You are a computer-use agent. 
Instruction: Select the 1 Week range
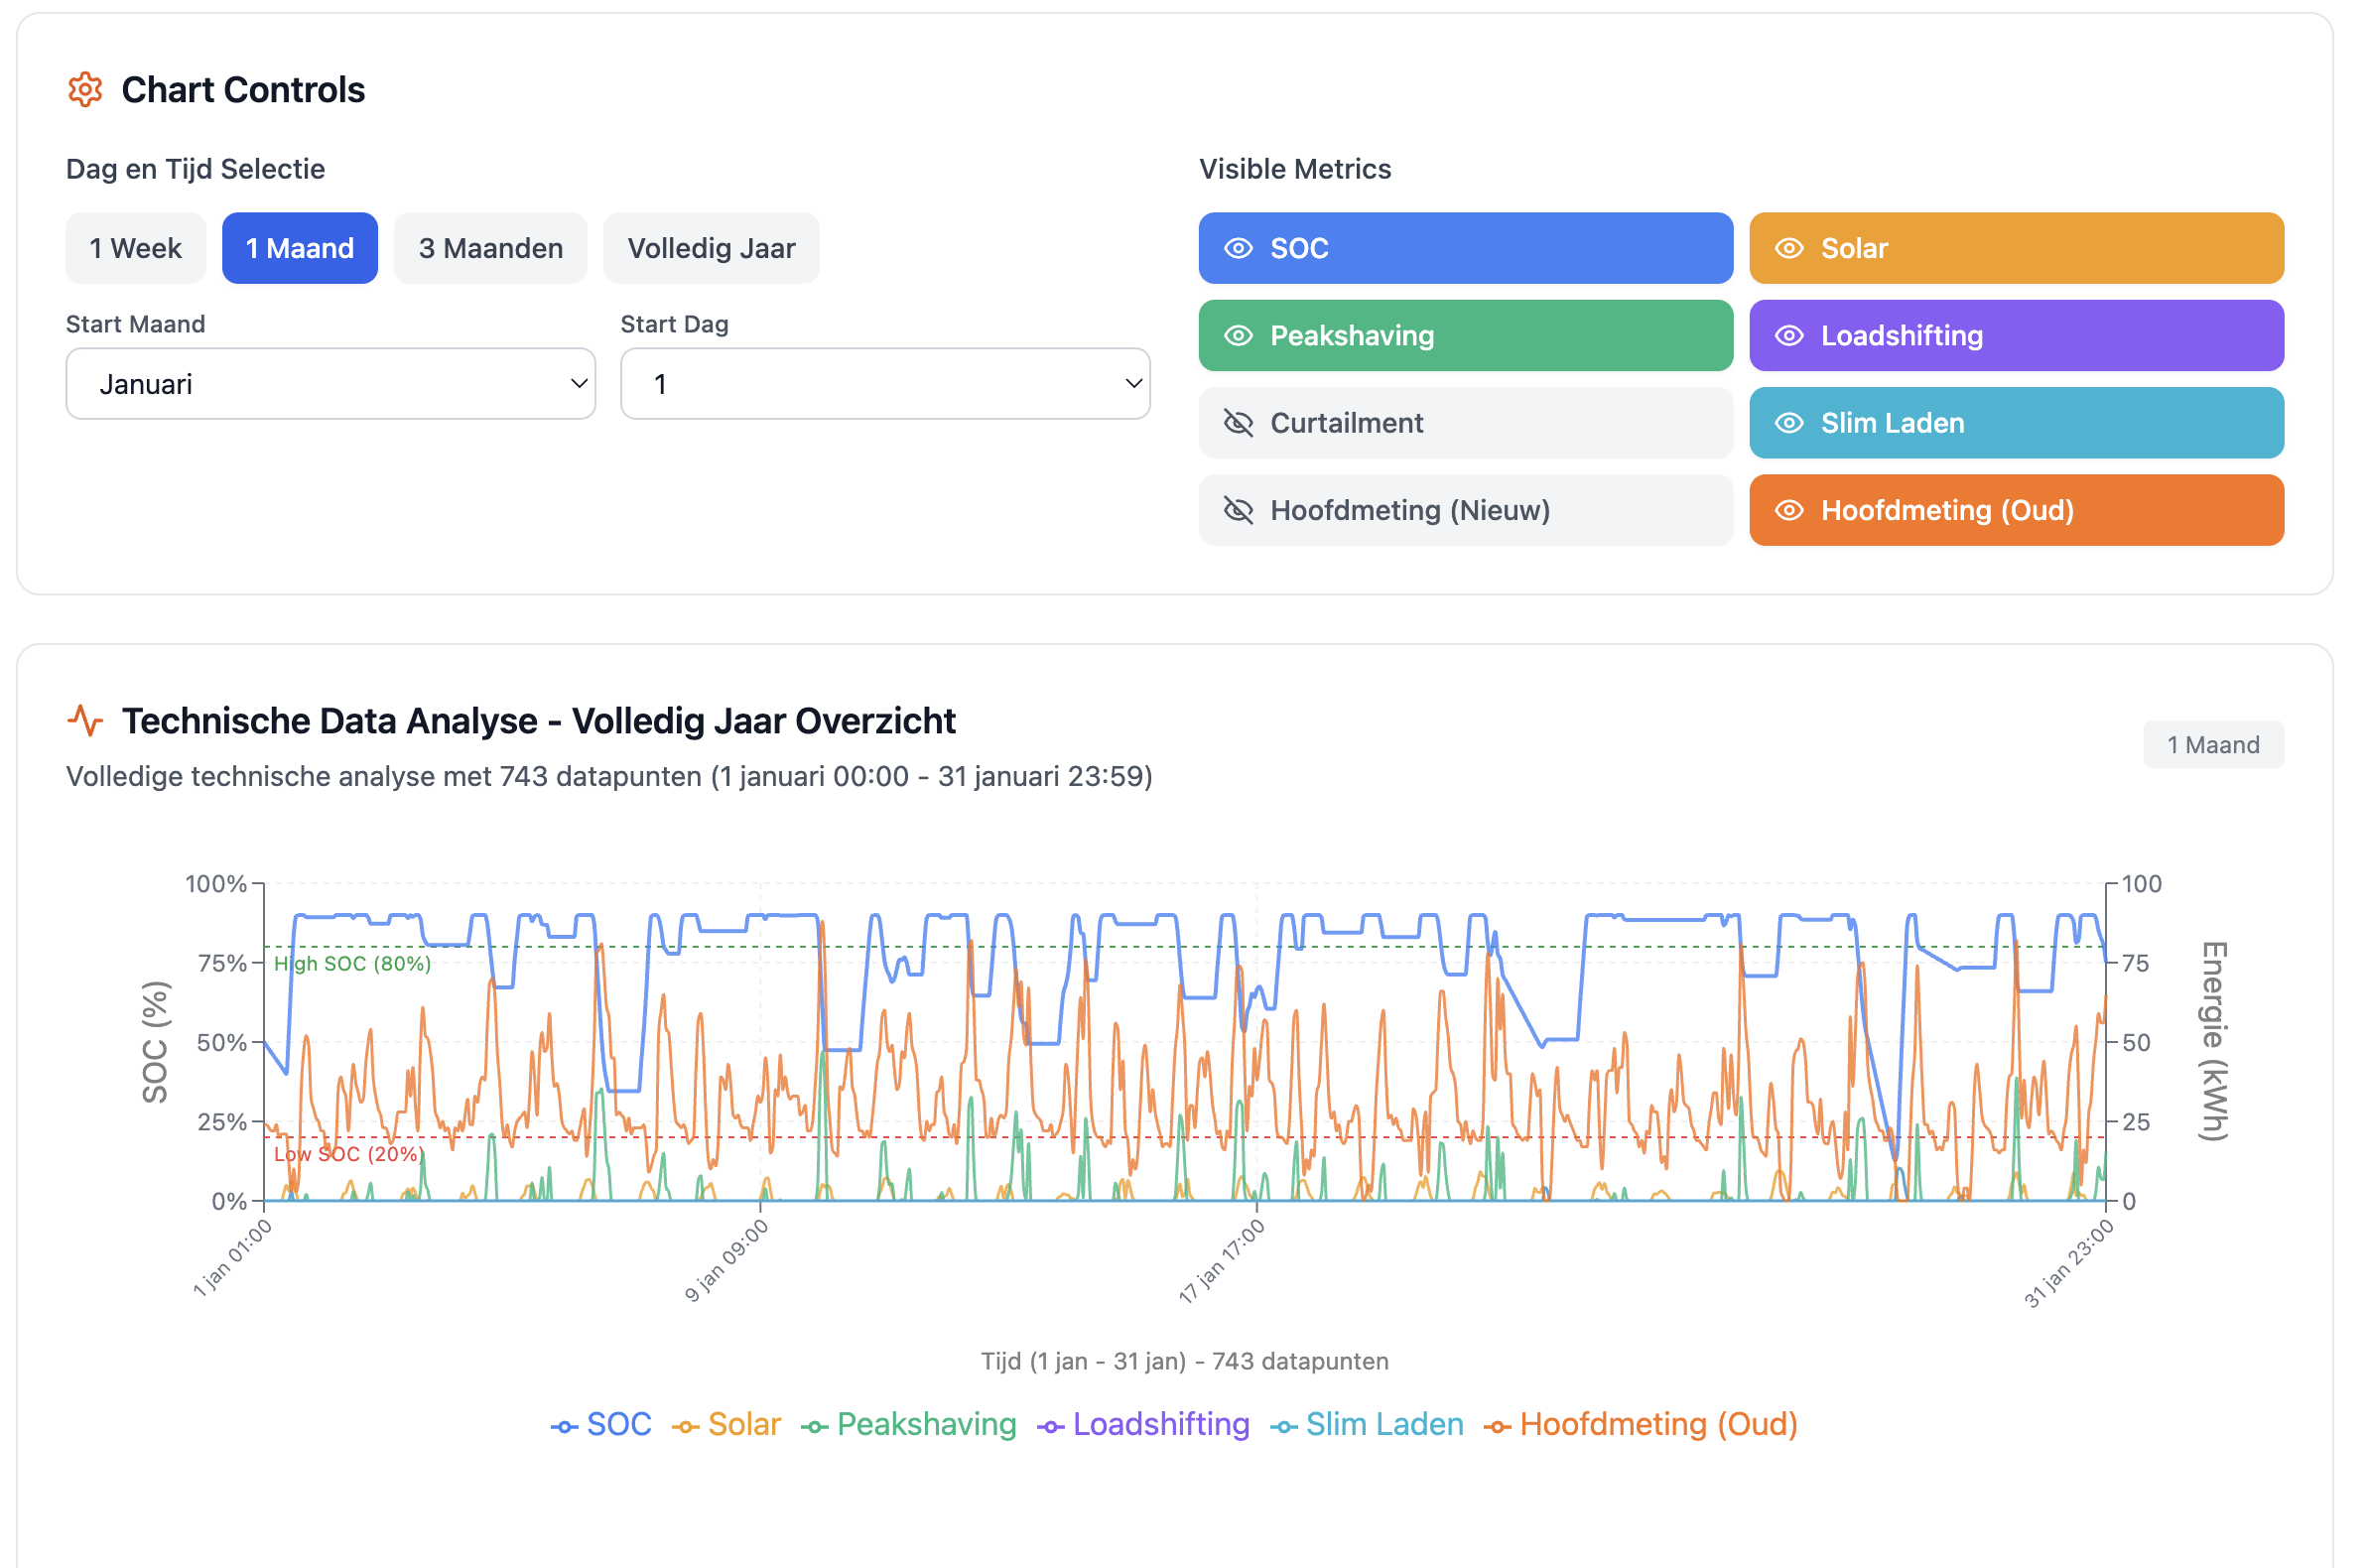pos(135,248)
